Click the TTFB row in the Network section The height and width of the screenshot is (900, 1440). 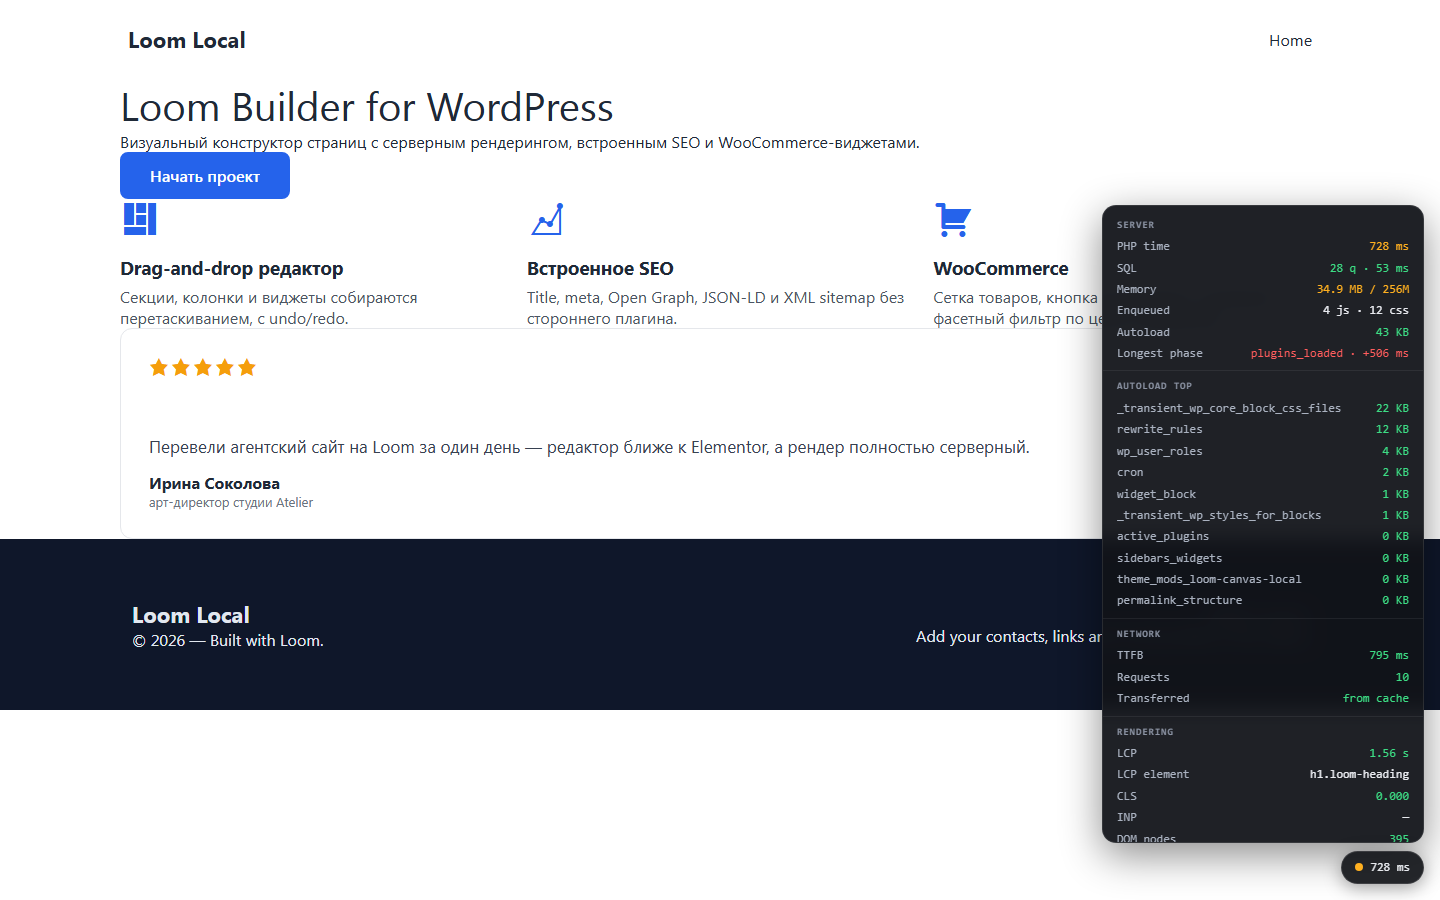(x=1262, y=655)
